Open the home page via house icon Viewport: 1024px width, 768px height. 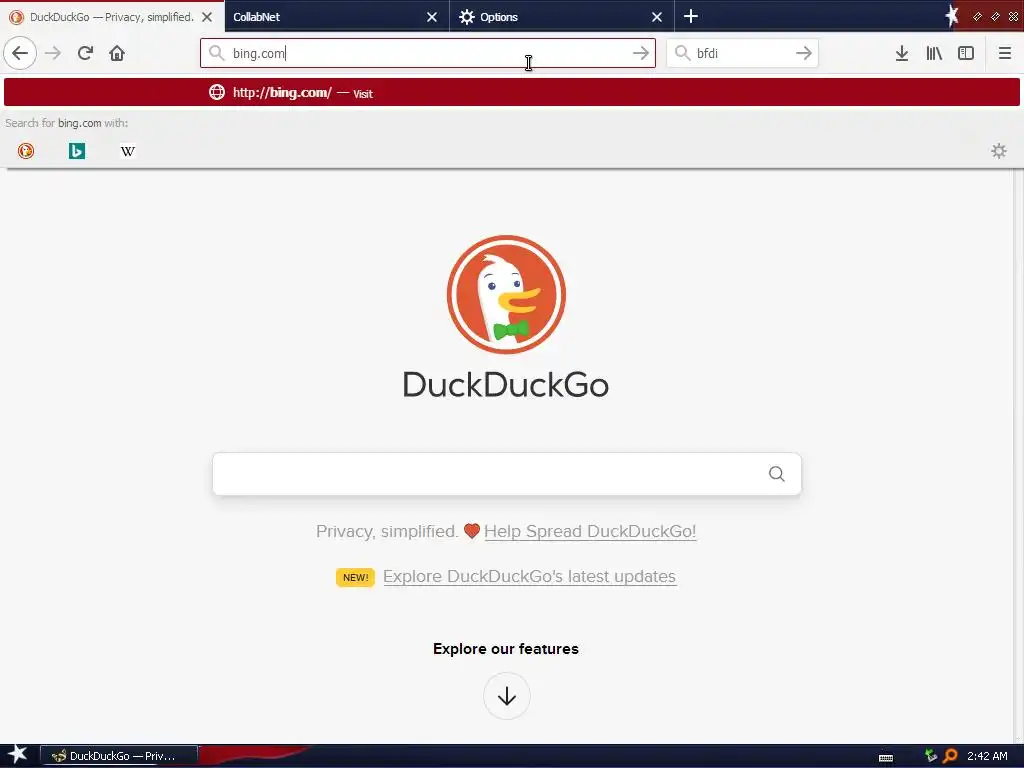(117, 53)
